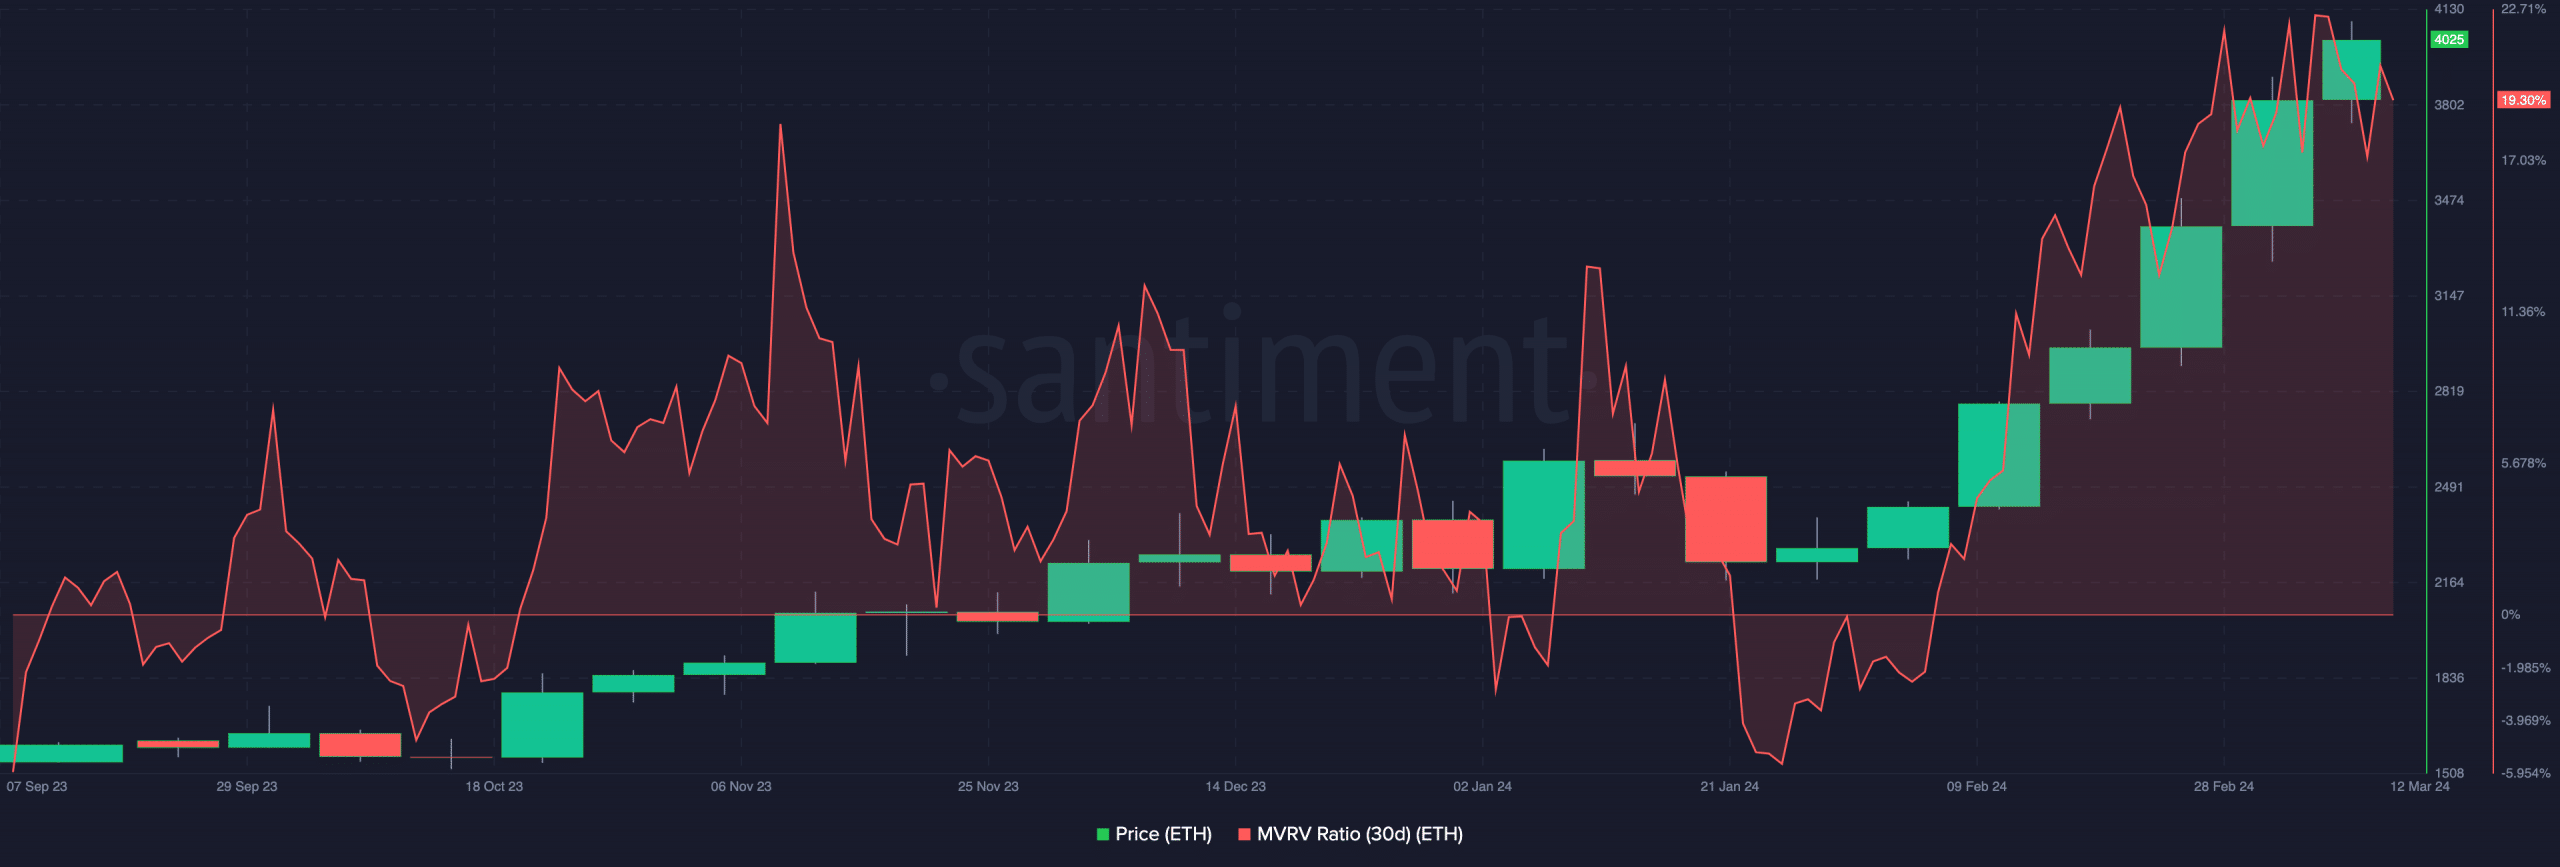Select the 28 Feb 24 date label
The height and width of the screenshot is (867, 2560).
2223,786
